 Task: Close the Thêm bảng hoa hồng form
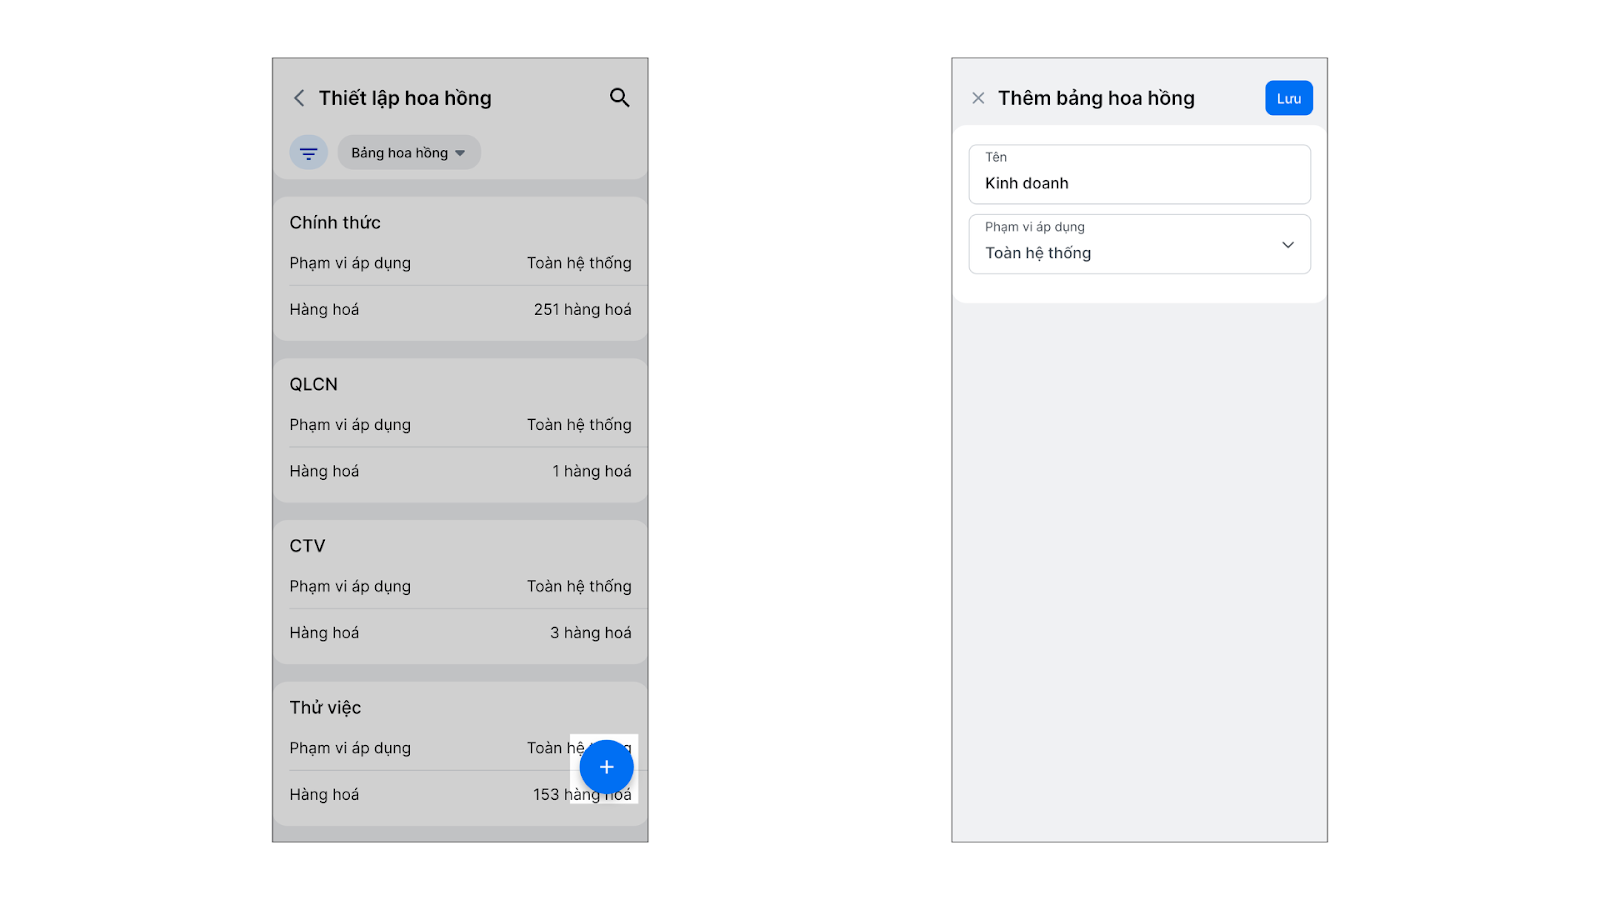(978, 98)
